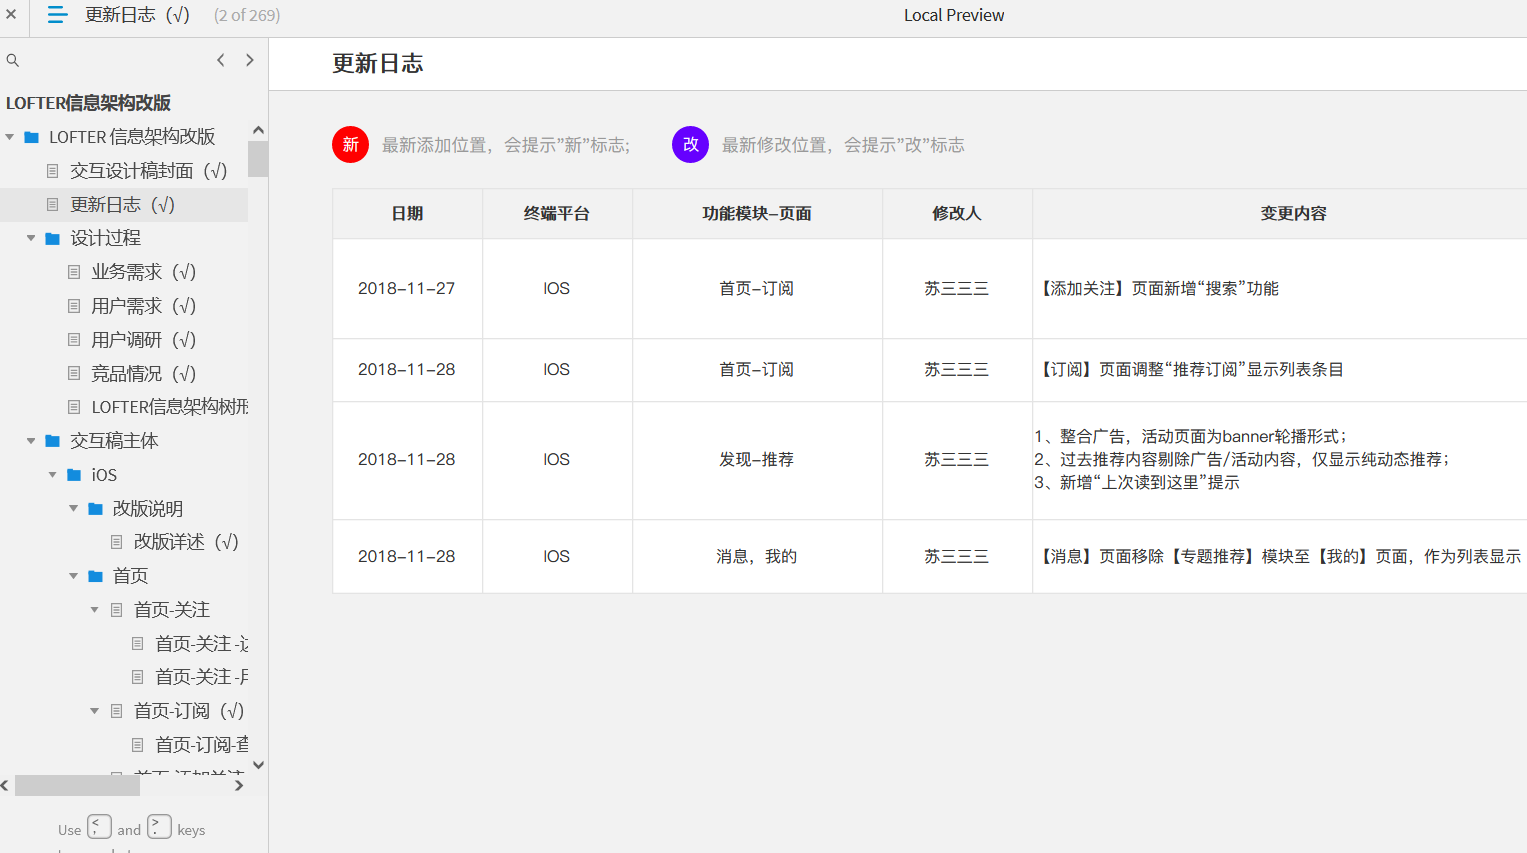Click the sidebar search magnifier icon

coord(13,60)
